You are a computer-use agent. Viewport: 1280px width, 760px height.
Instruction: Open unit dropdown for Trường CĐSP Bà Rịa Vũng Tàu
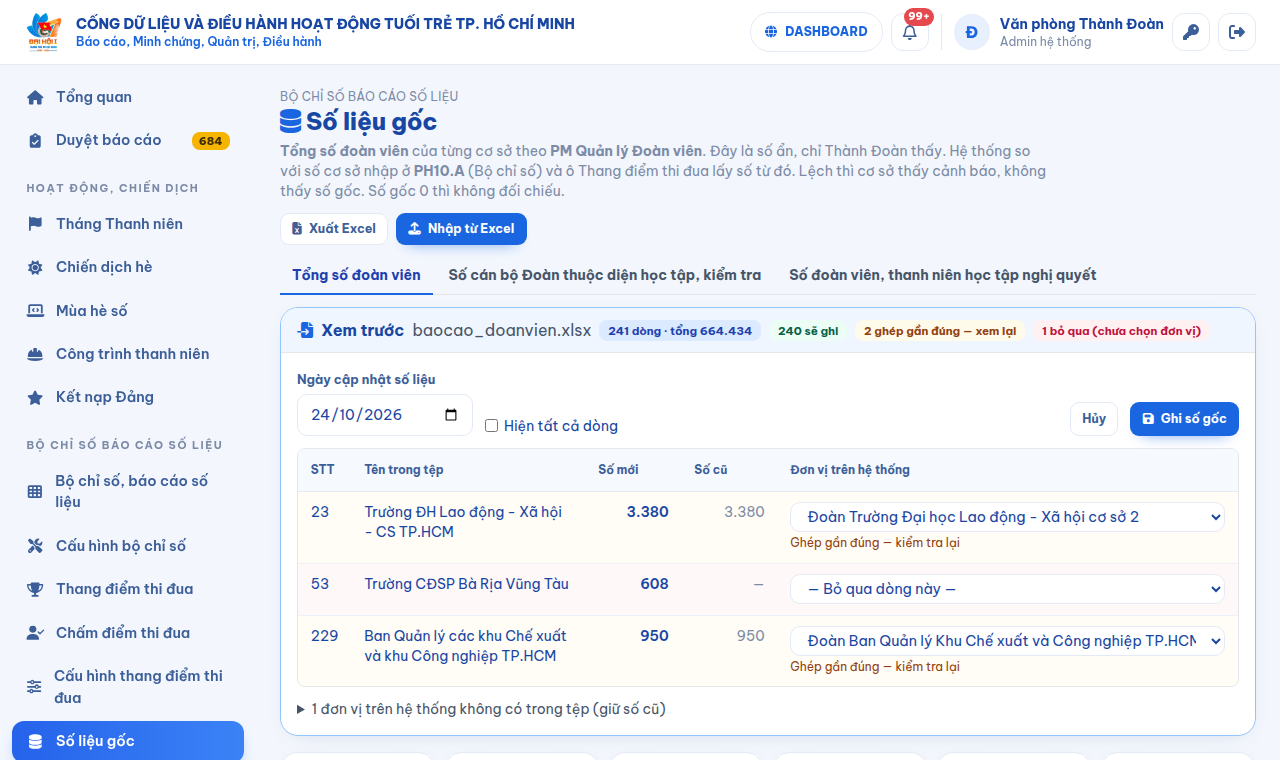click(1007, 589)
